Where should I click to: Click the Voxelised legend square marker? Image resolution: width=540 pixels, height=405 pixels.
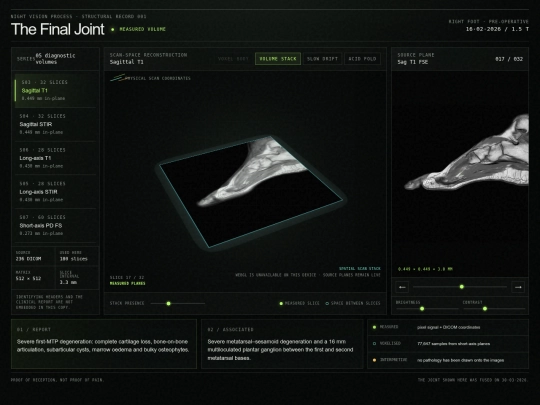click(374, 343)
